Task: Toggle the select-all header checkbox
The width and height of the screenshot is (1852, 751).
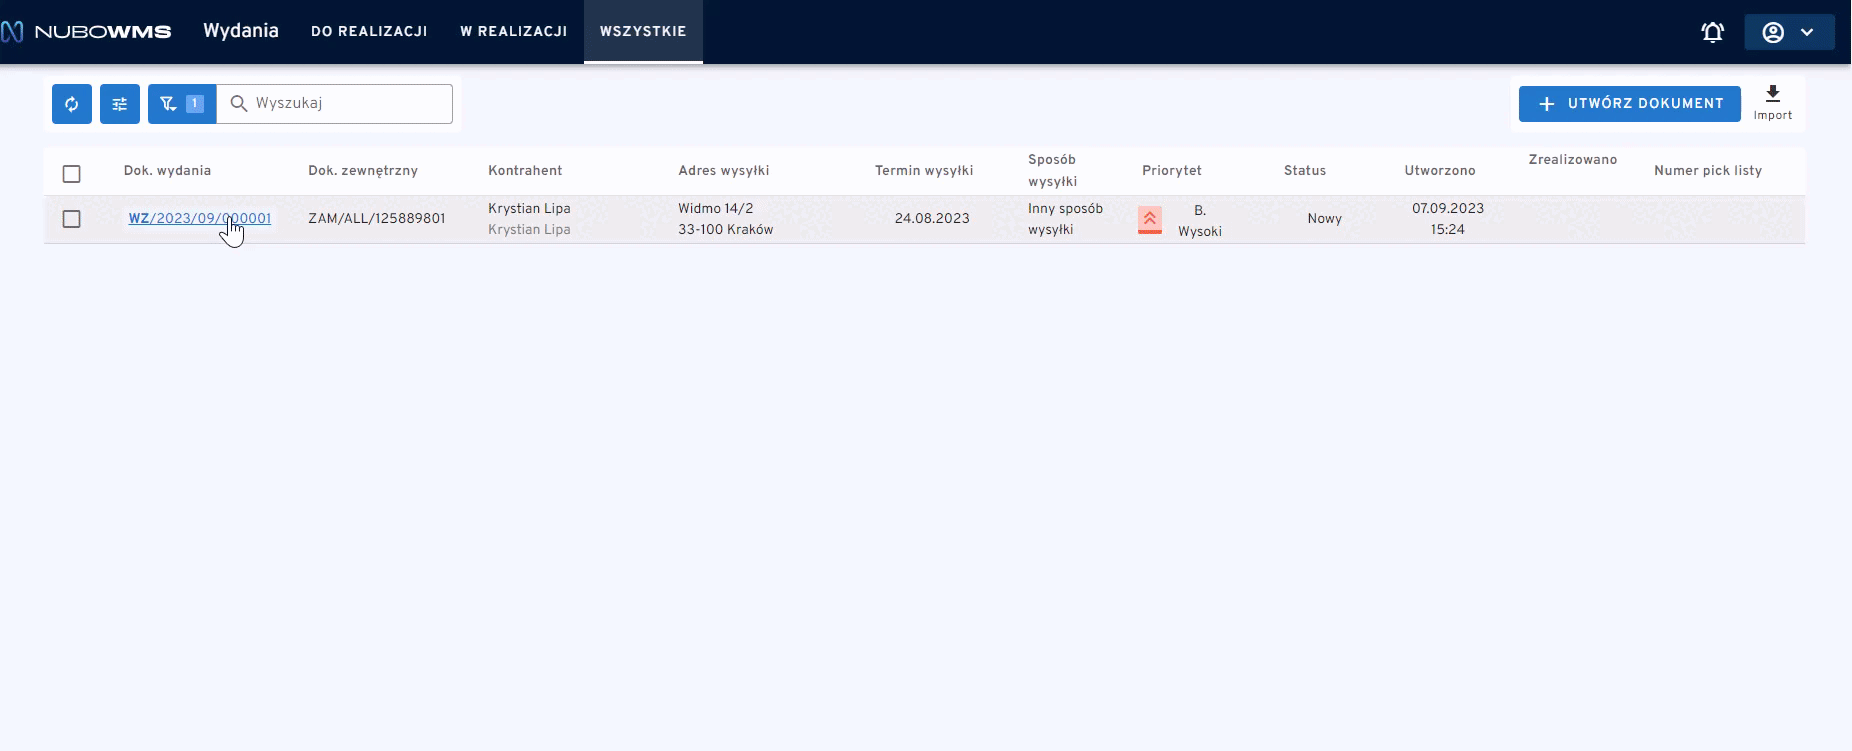Action: (71, 174)
